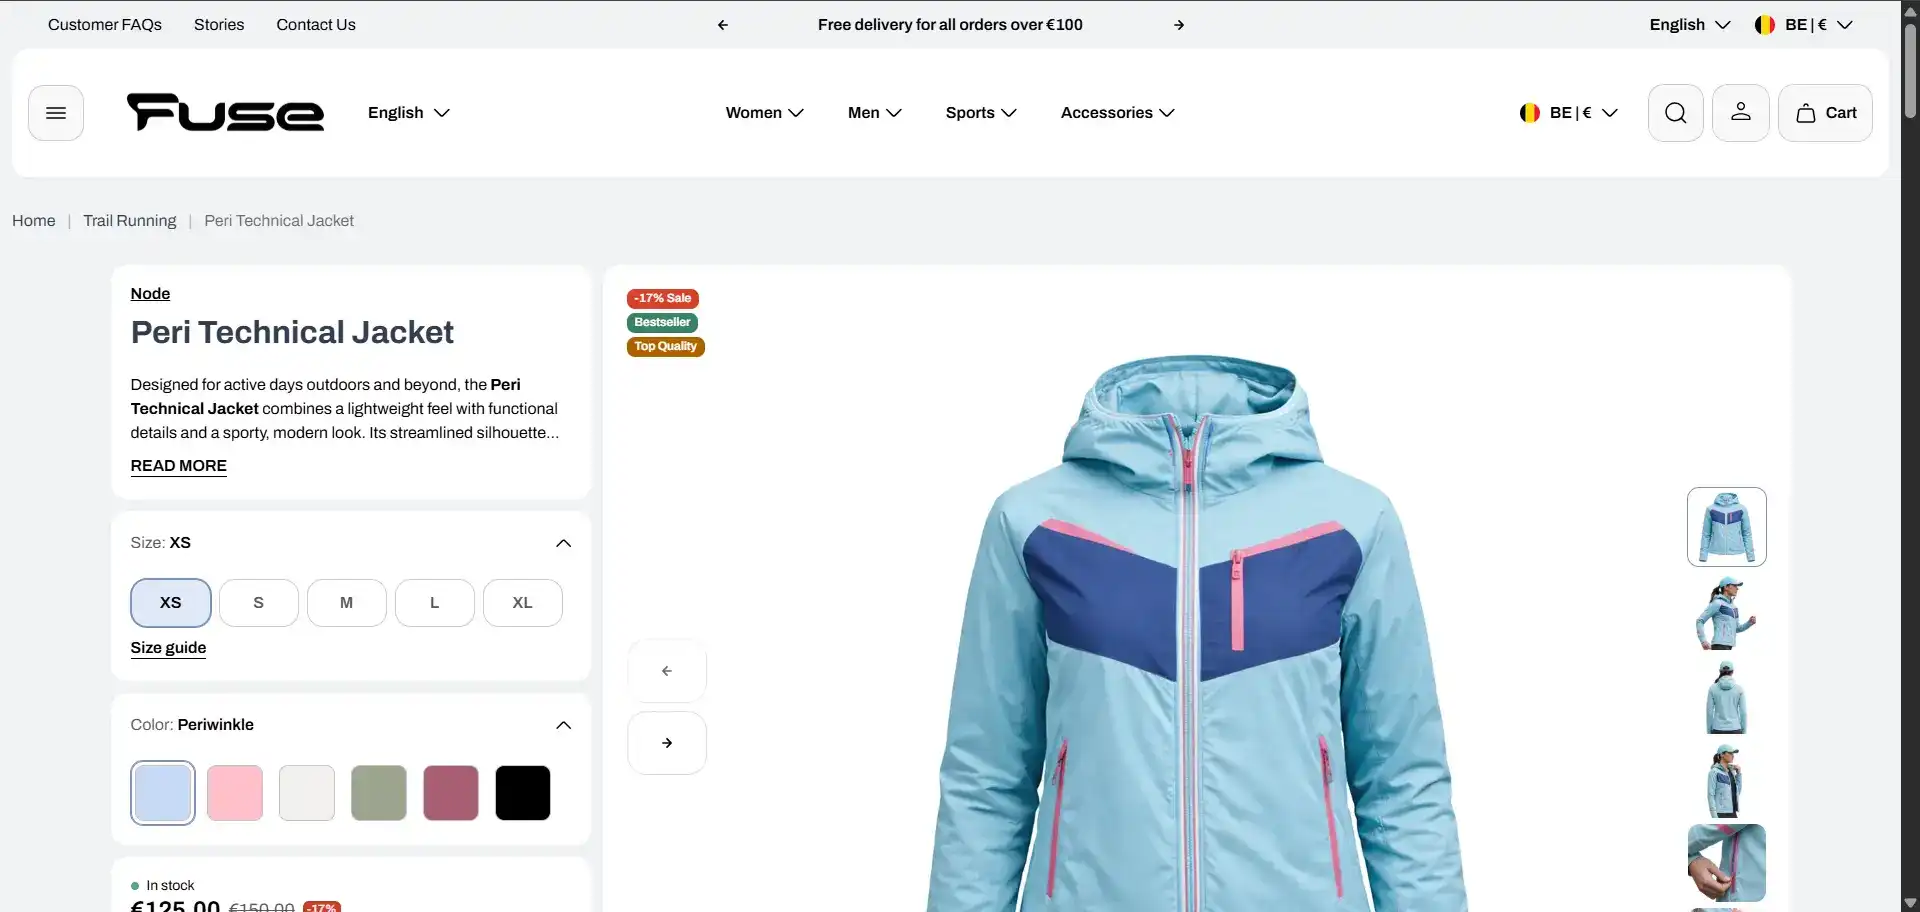Image resolution: width=1920 pixels, height=912 pixels.
Task: Select the jacket back view thumbnail
Action: point(1727,697)
